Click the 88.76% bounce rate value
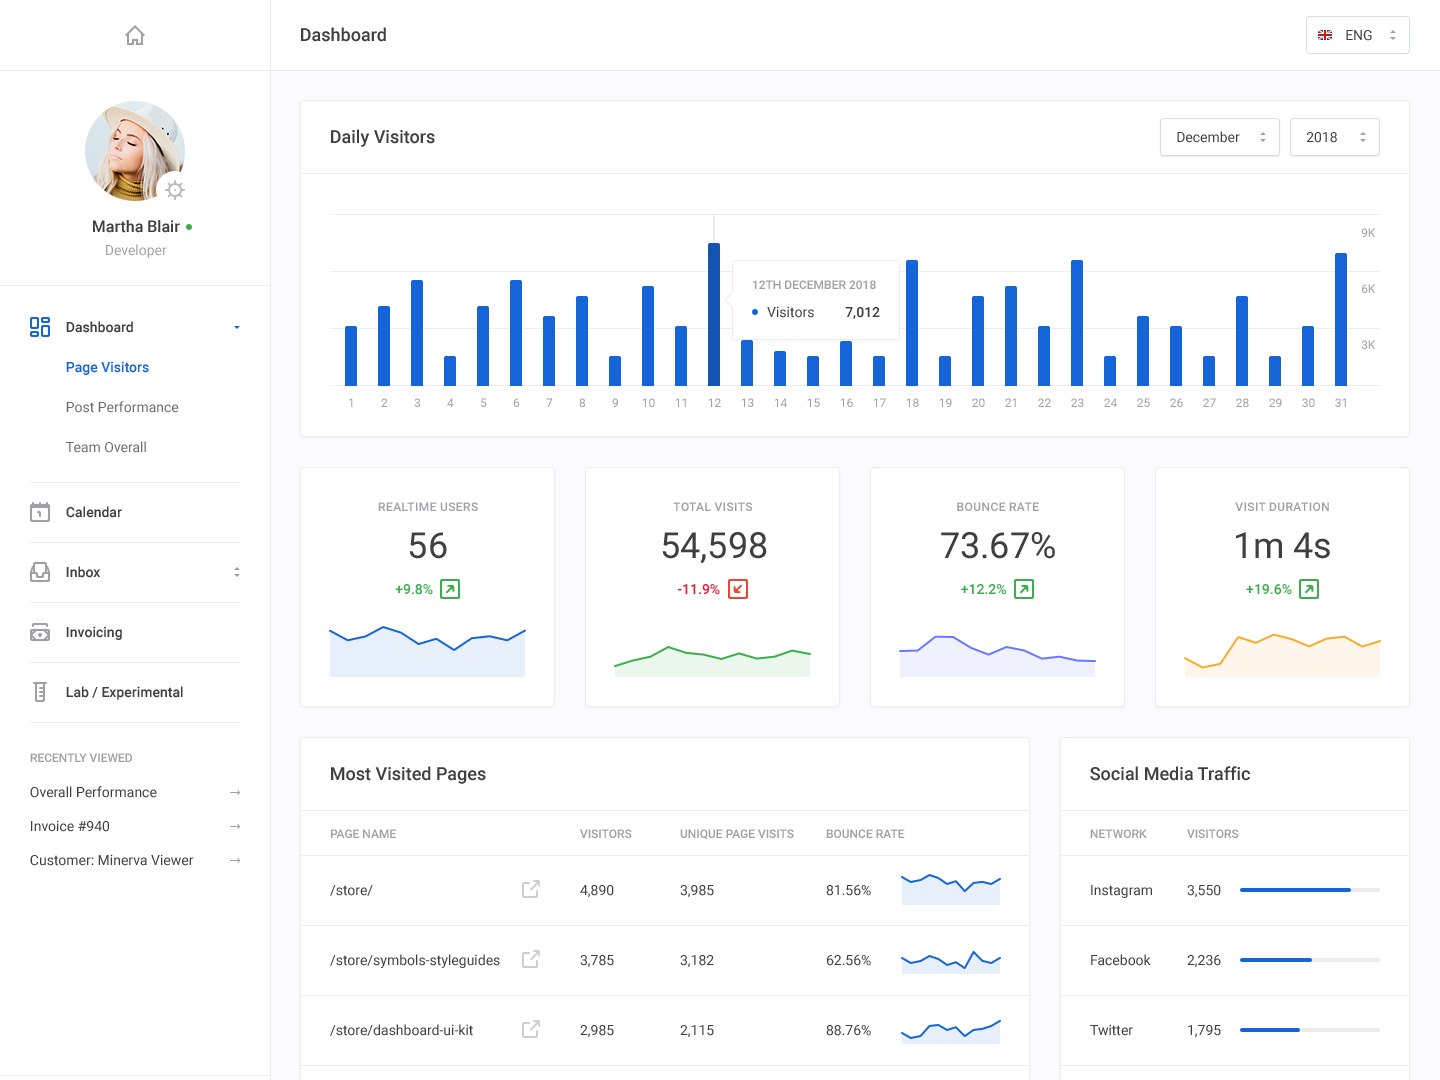This screenshot has width=1440, height=1080. [x=848, y=1030]
